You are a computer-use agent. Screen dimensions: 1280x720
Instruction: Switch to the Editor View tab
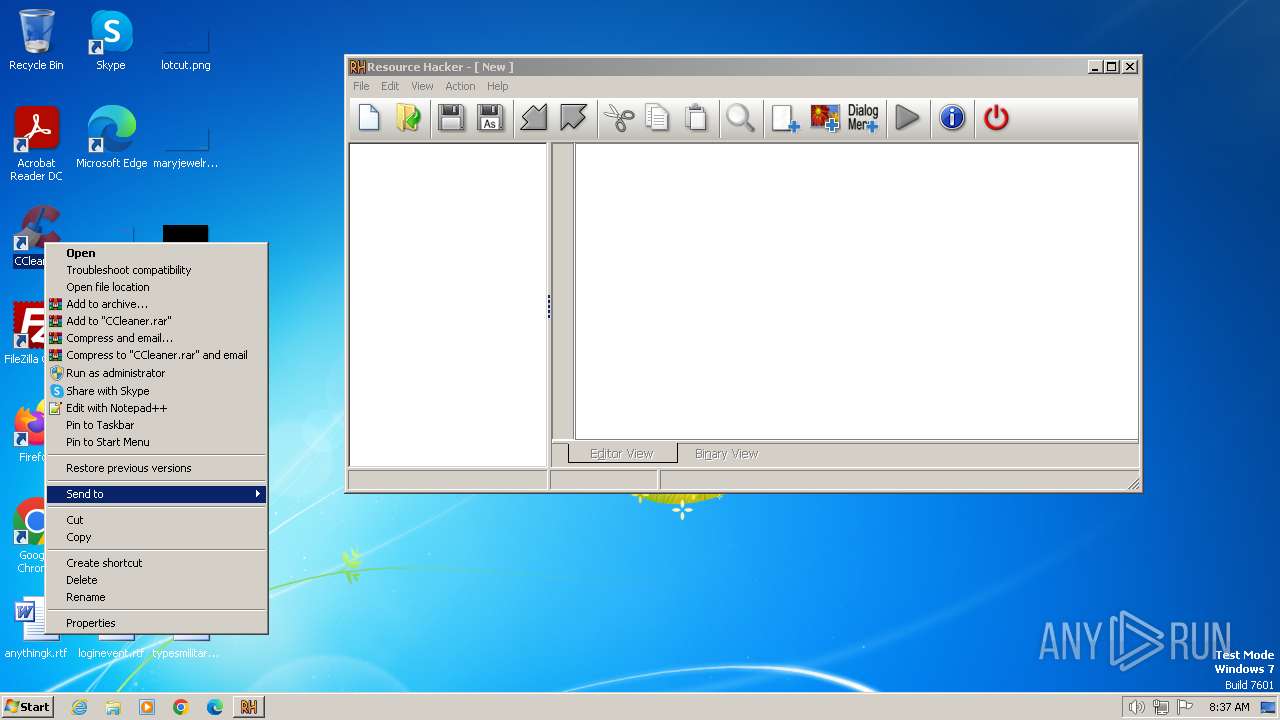622,453
